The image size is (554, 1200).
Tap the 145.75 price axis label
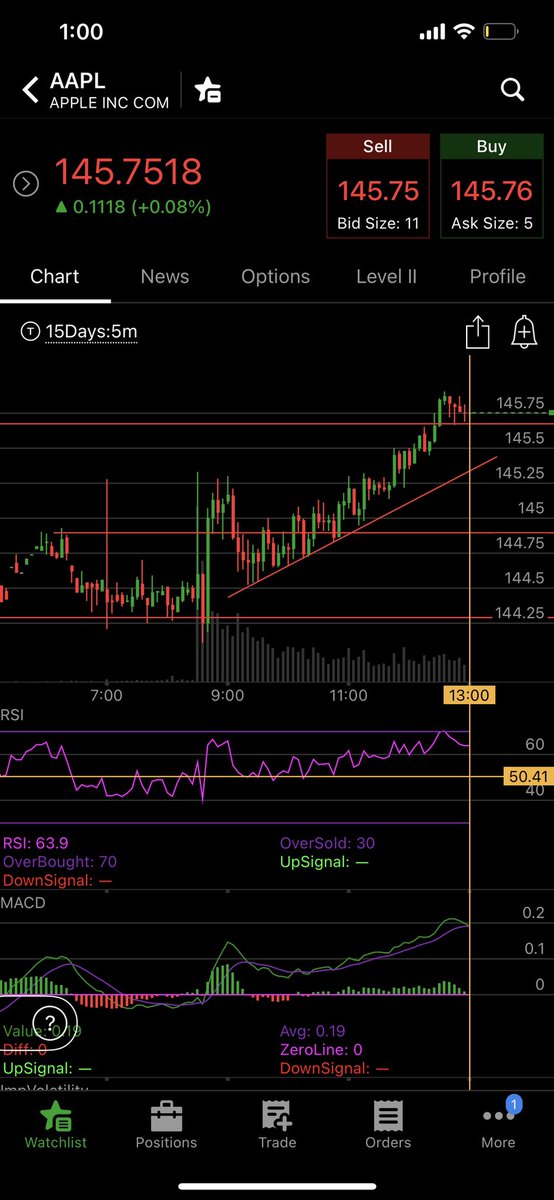pos(520,403)
